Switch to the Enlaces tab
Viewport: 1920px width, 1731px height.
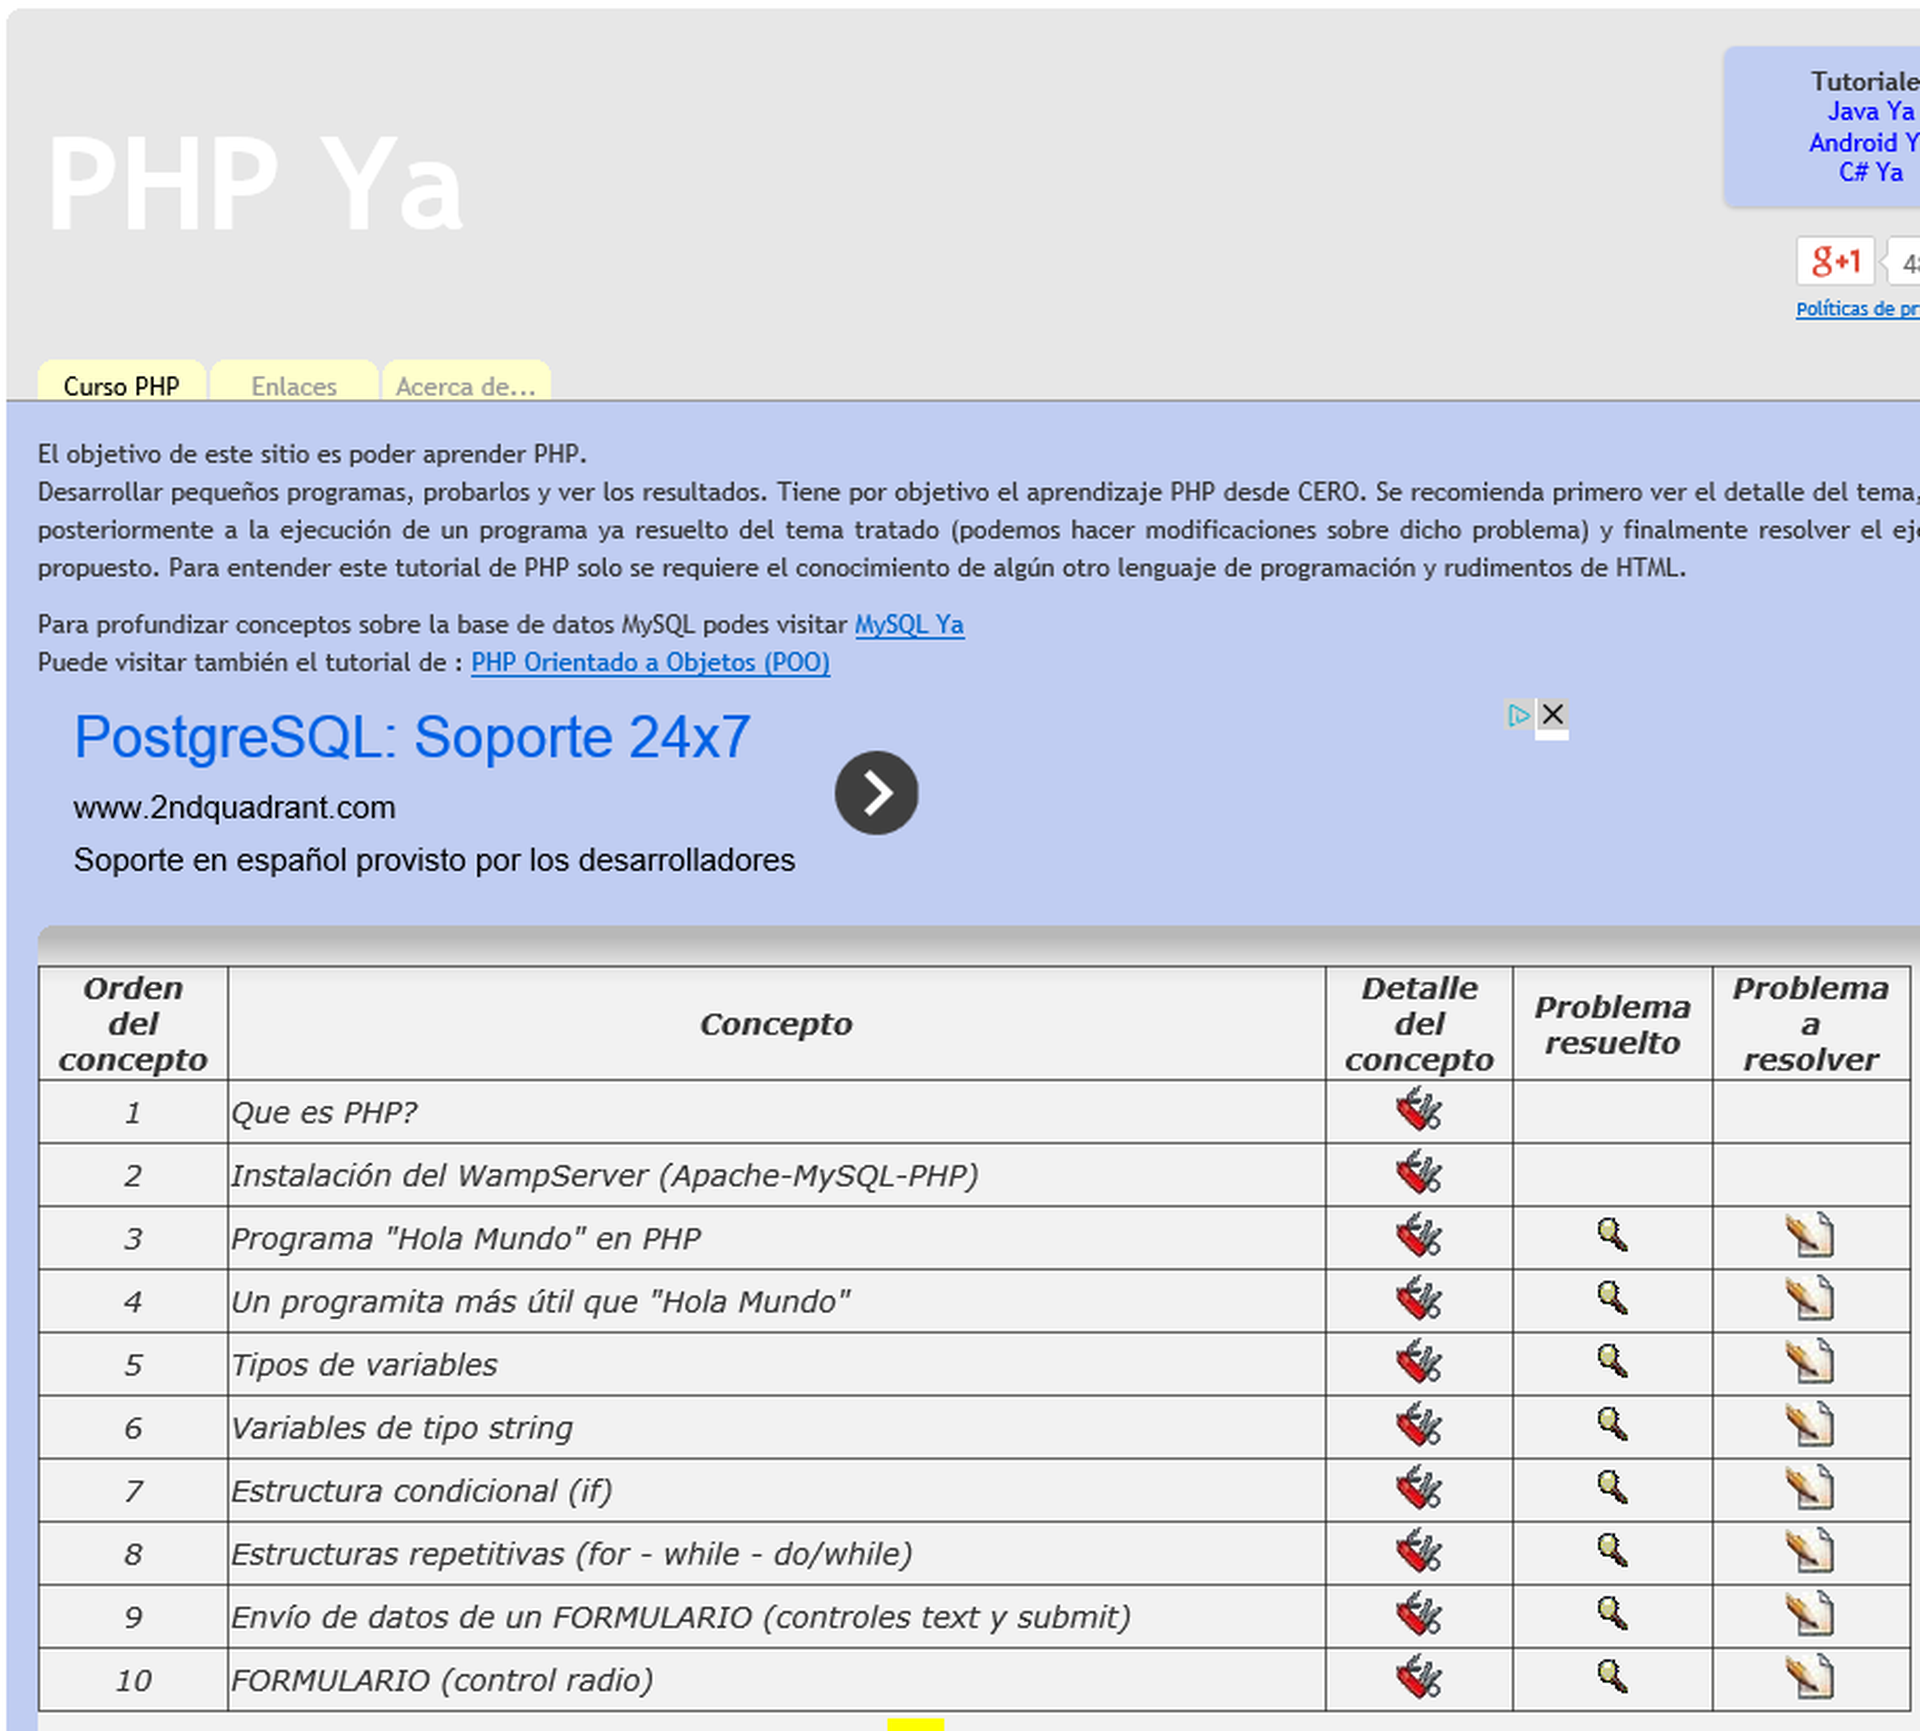293,386
